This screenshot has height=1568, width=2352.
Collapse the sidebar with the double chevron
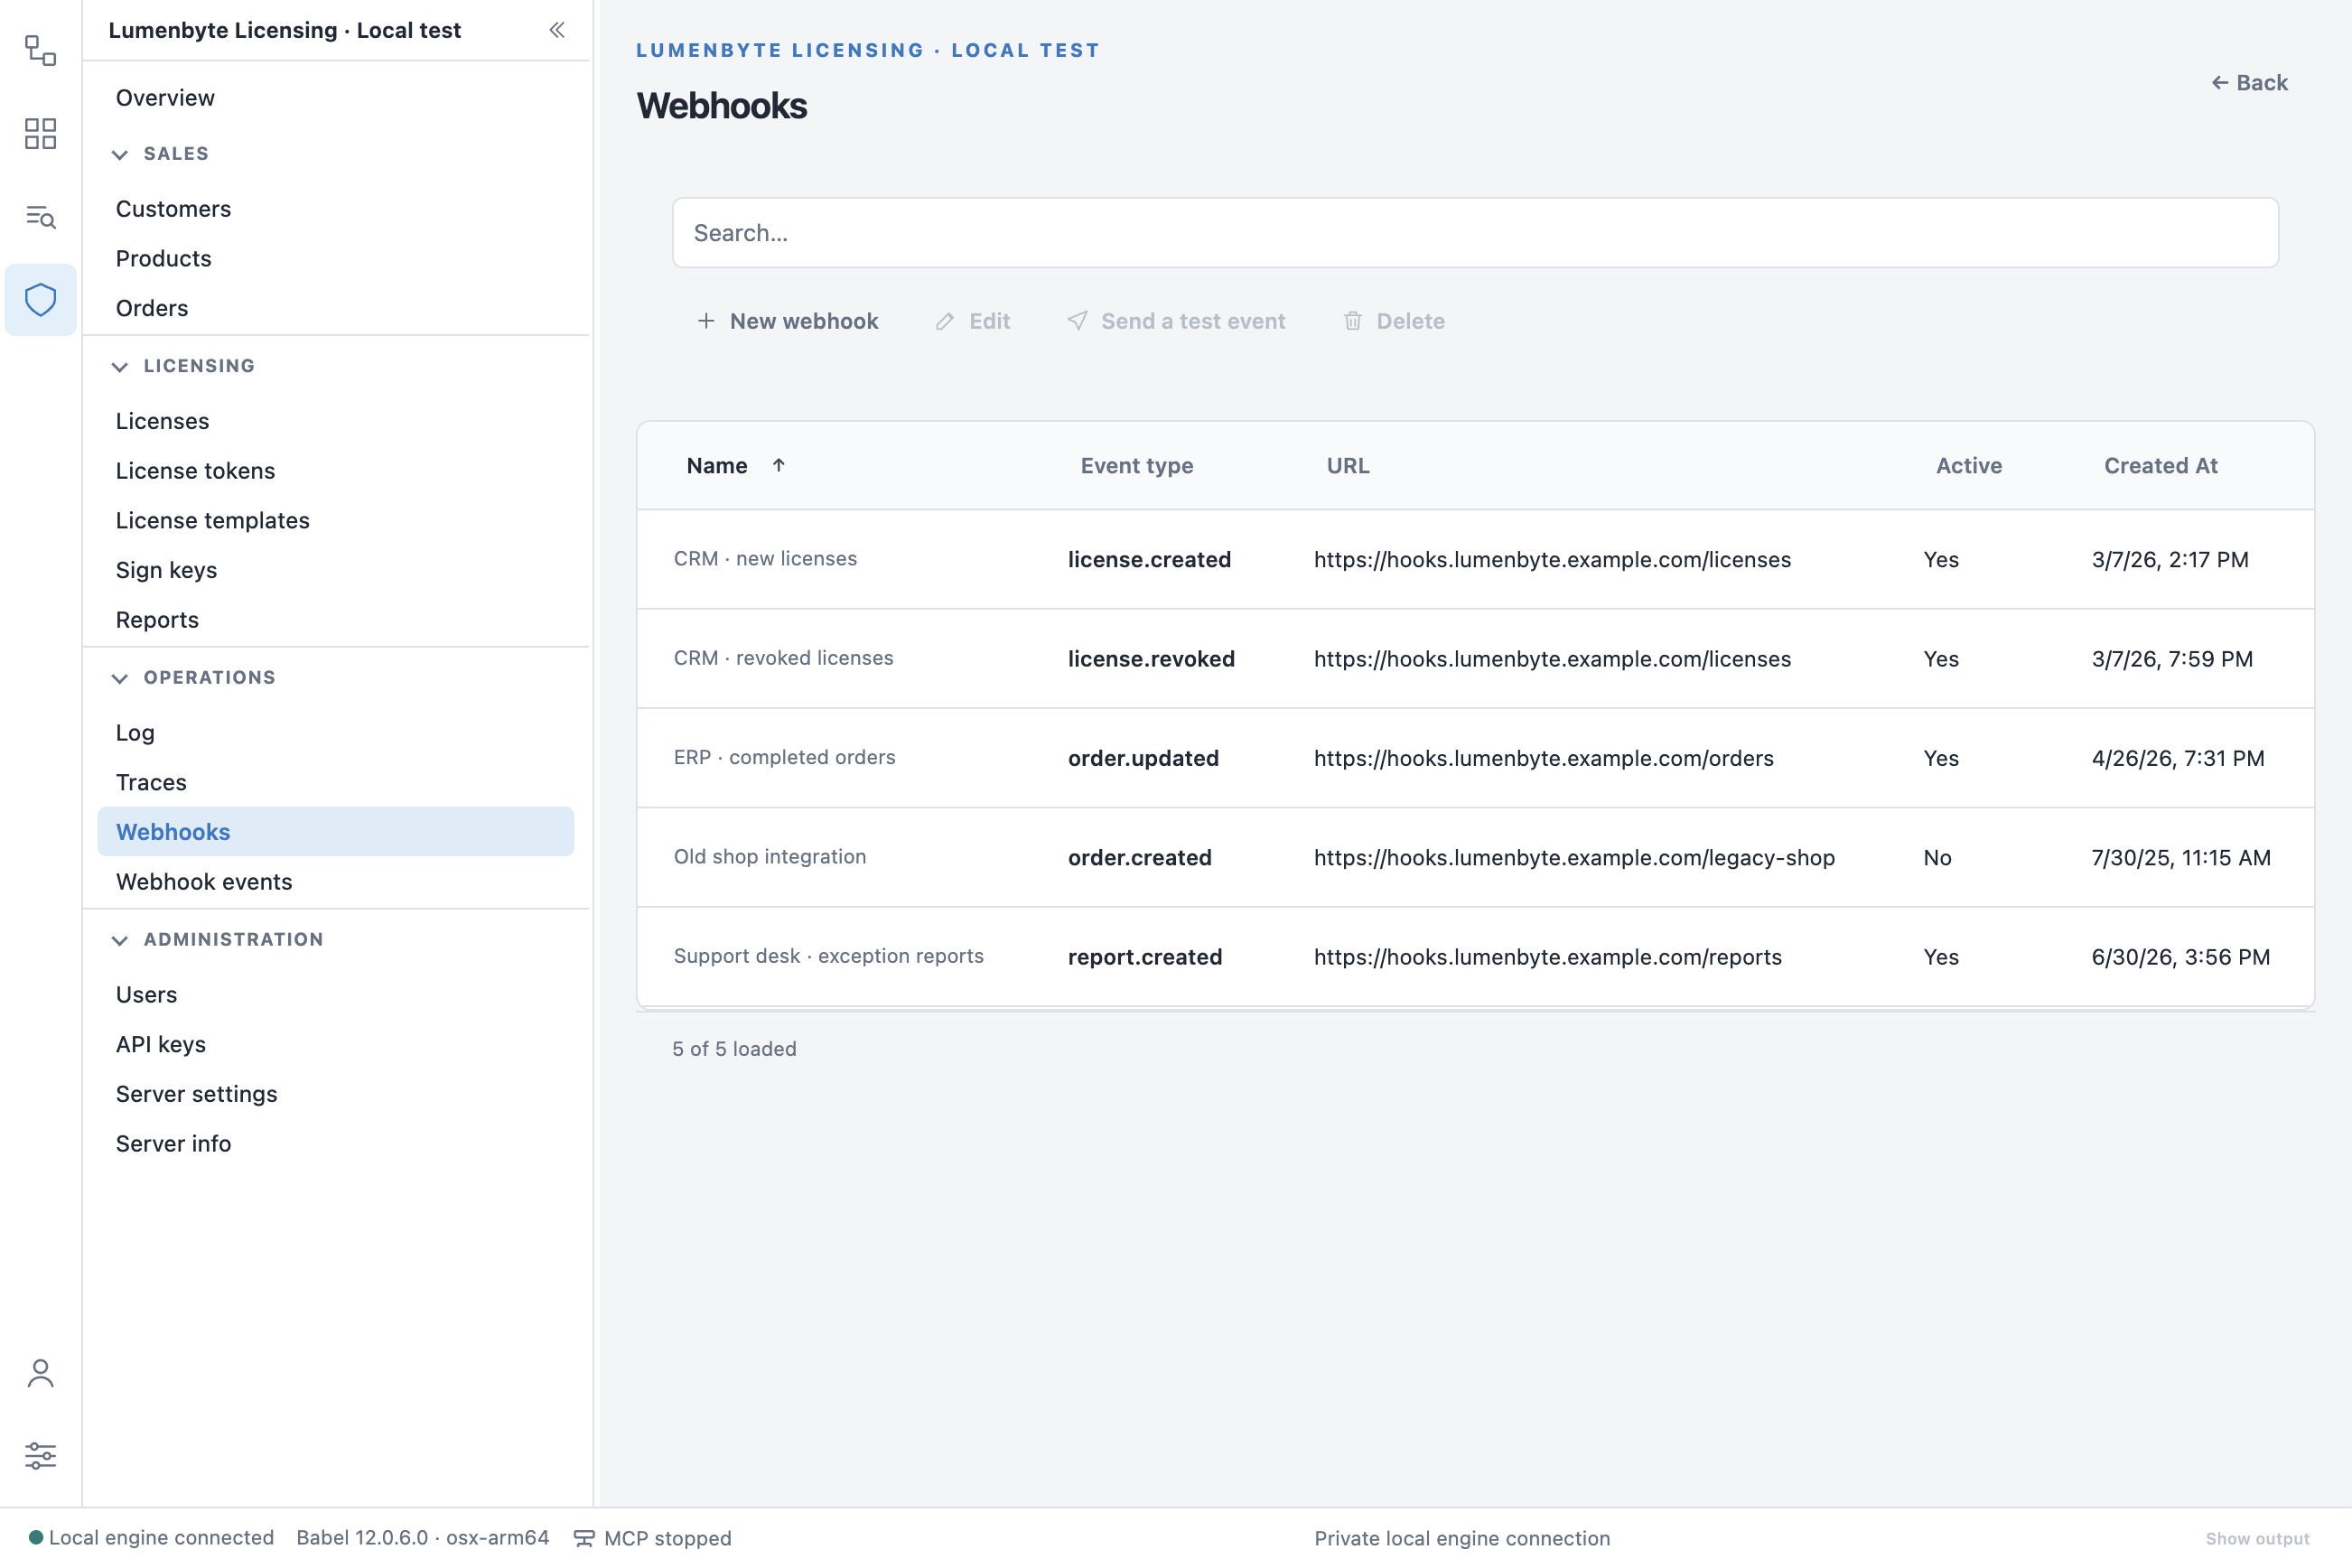(557, 30)
